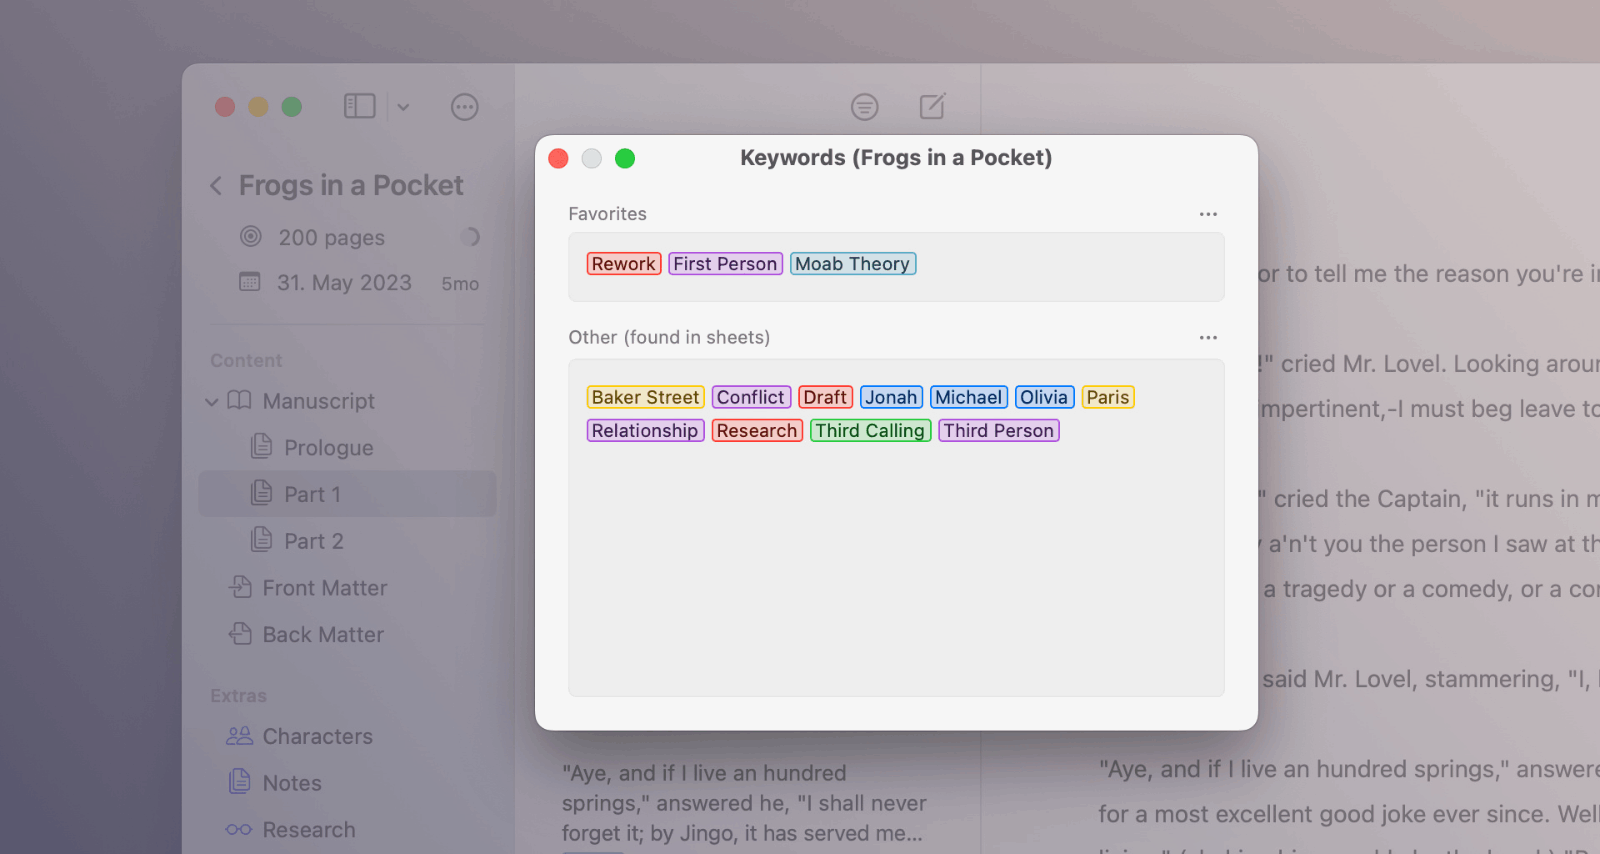Open the Front Matter section

pyautogui.click(x=324, y=588)
